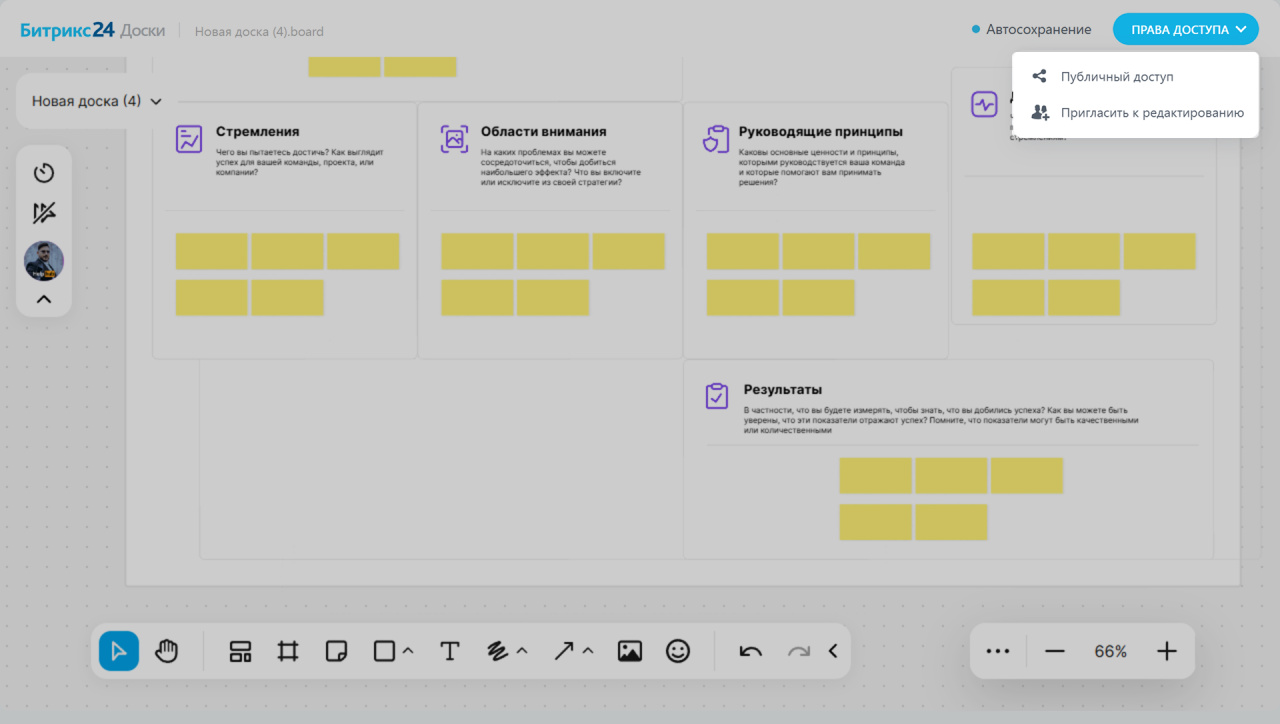This screenshot has height=724, width=1280.
Task: Expand shape tool options
Action: 408,651
